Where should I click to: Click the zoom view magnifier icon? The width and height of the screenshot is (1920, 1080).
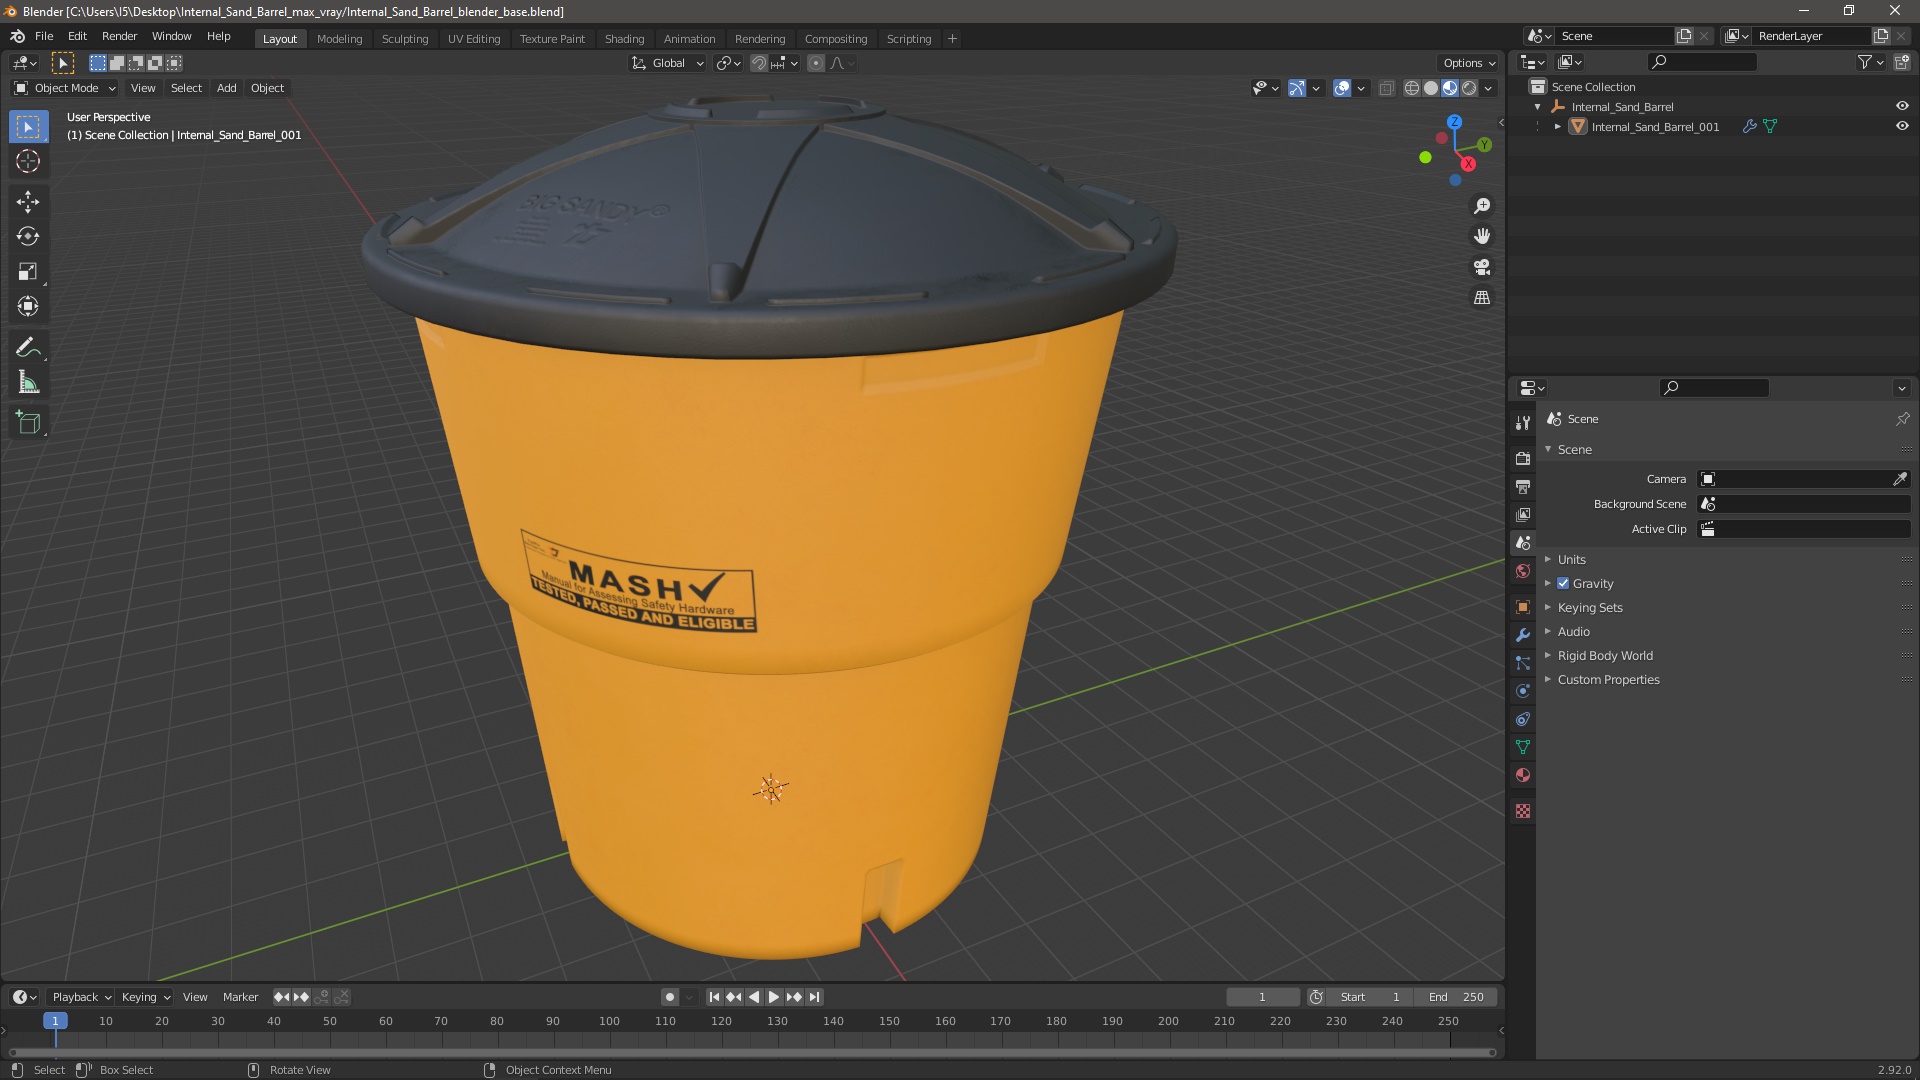coord(1482,205)
